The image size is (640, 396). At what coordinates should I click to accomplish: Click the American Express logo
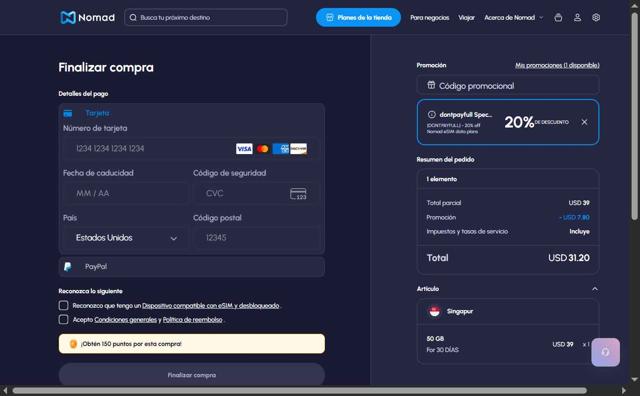[281, 149]
